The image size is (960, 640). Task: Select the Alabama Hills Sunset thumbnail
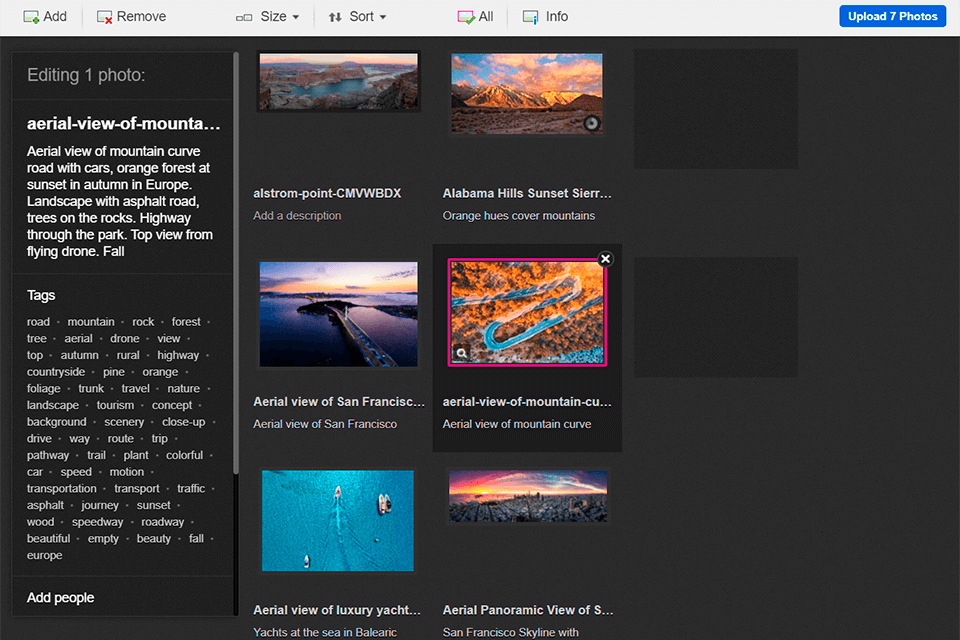527,94
